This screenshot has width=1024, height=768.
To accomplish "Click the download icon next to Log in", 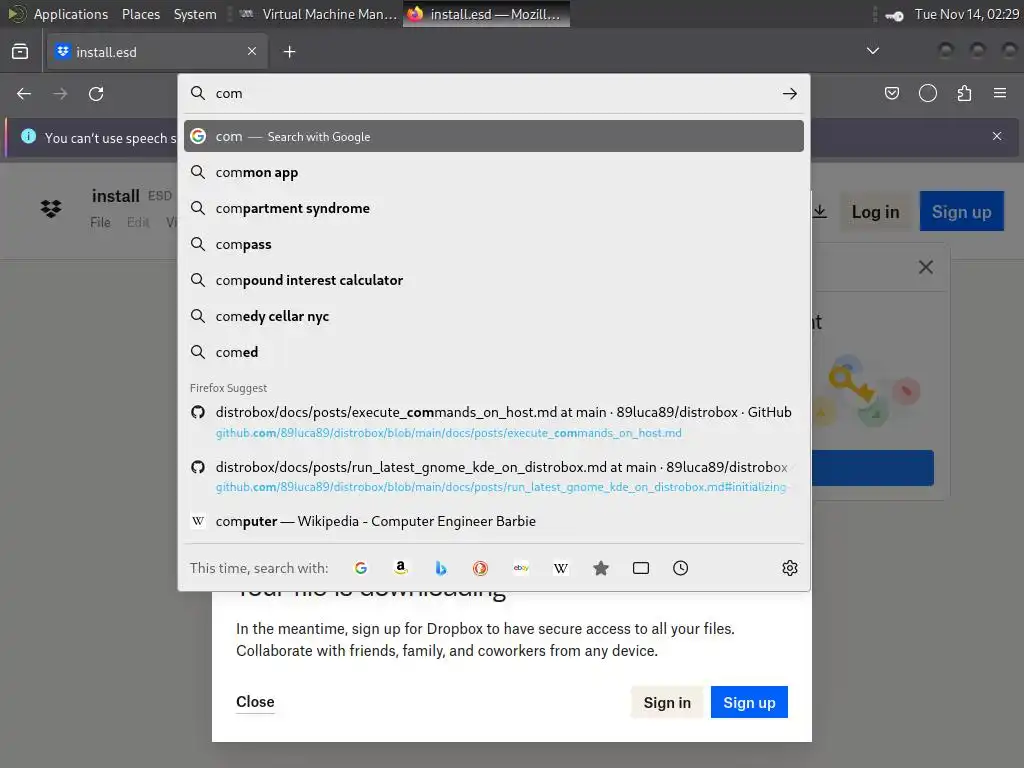I will pos(820,212).
